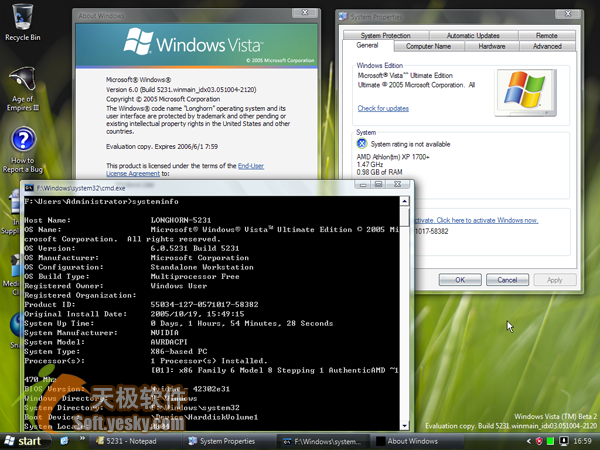Select the General tab
This screenshot has width=600, height=450.
point(367,45)
